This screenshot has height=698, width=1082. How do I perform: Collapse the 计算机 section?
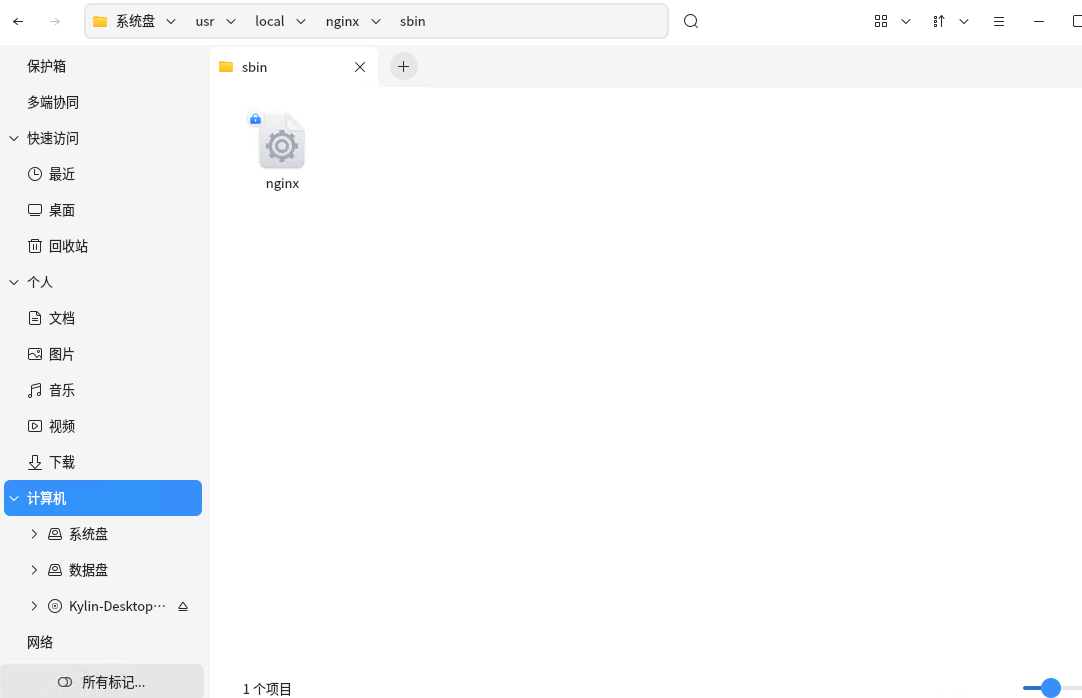tap(14, 498)
